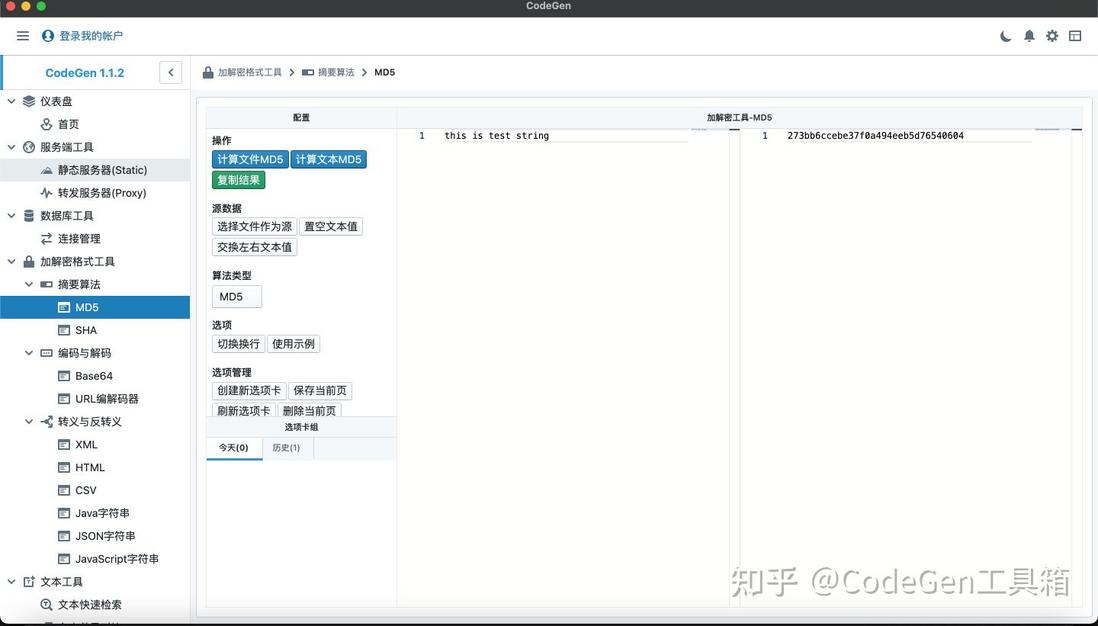Image resolution: width=1098 pixels, height=626 pixels.
Task: Click the 文本工具 edit icon
Action: click(29, 582)
